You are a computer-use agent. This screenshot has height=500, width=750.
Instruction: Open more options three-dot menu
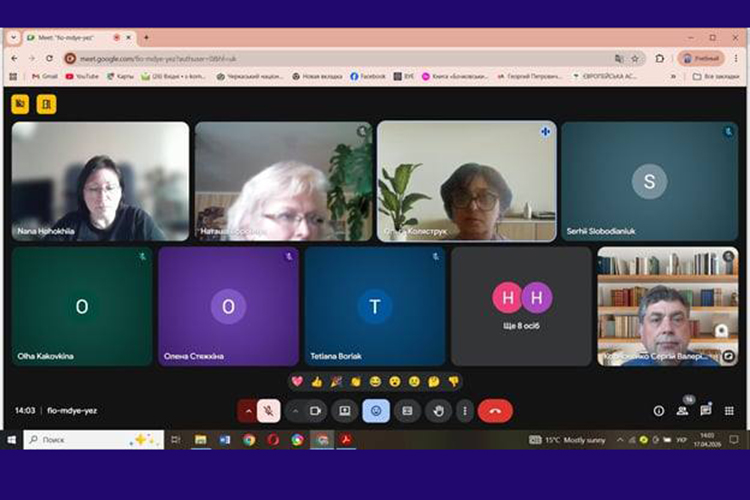(464, 410)
